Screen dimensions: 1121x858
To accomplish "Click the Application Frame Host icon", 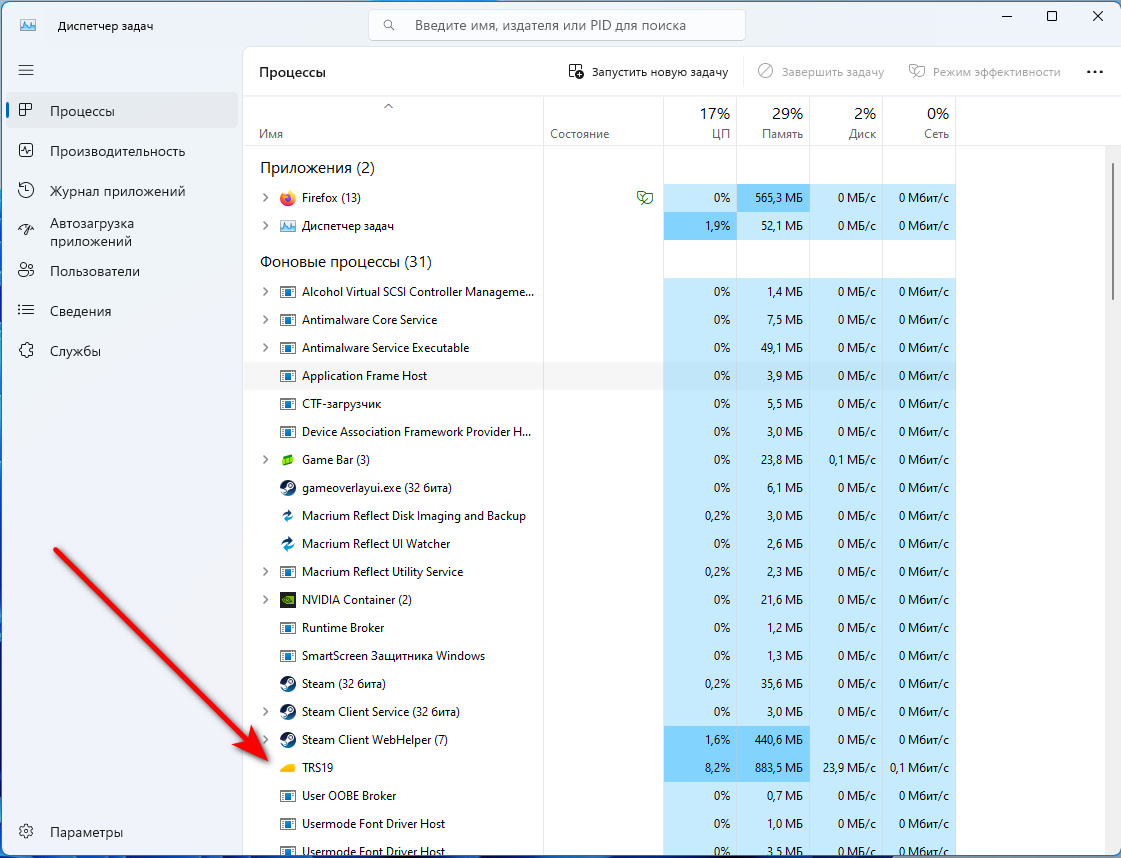I will point(287,376).
